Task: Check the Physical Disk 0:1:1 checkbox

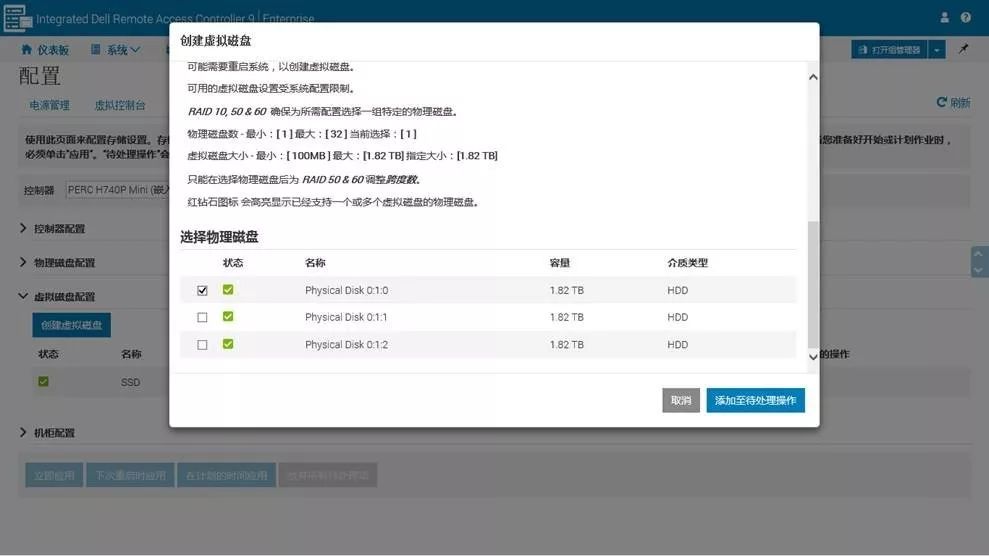Action: click(202, 317)
